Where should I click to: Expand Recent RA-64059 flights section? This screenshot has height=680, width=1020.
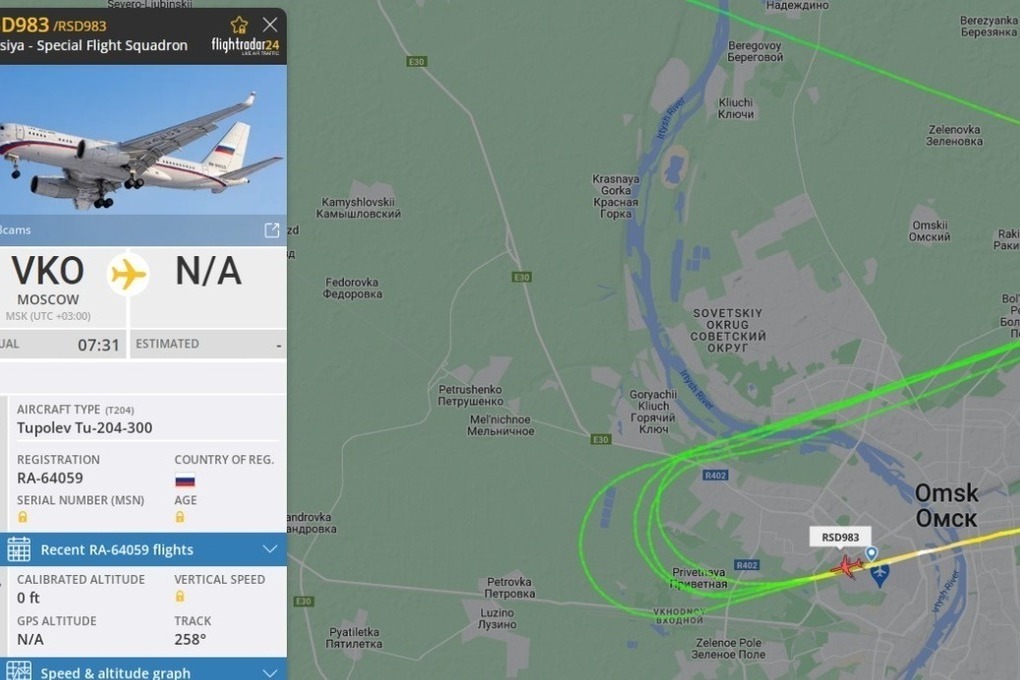pyautogui.click(x=143, y=549)
